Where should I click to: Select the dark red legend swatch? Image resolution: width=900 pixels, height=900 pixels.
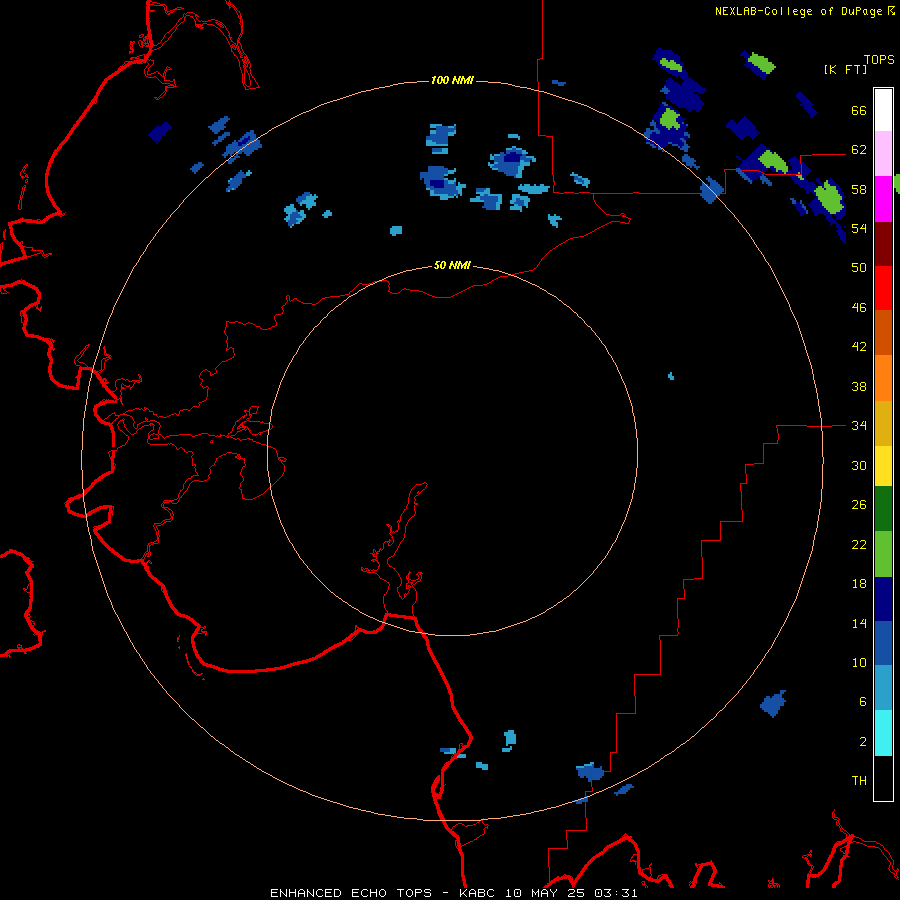(x=883, y=244)
